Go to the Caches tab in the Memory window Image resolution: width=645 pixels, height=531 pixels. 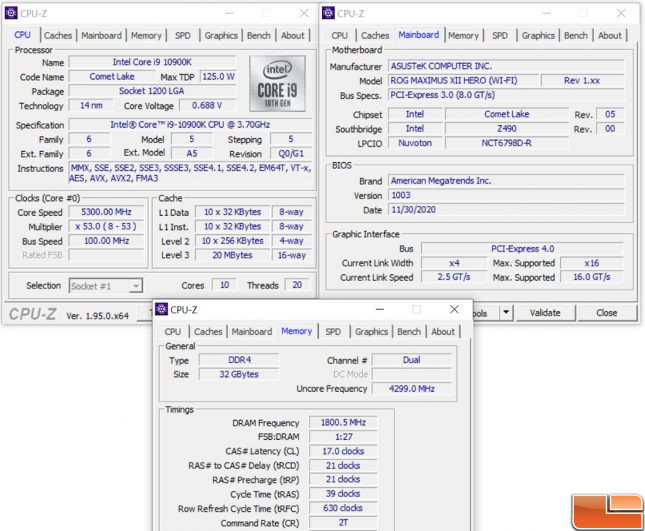coord(208,332)
